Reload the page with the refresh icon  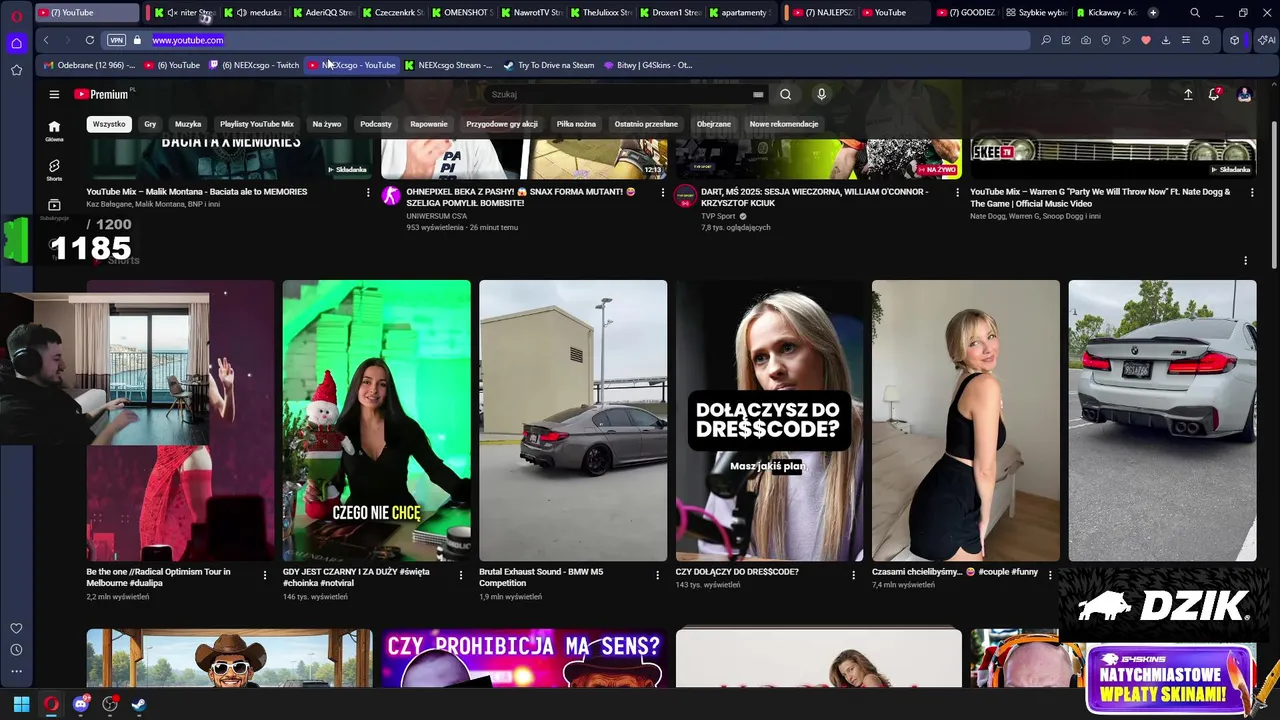tap(90, 40)
